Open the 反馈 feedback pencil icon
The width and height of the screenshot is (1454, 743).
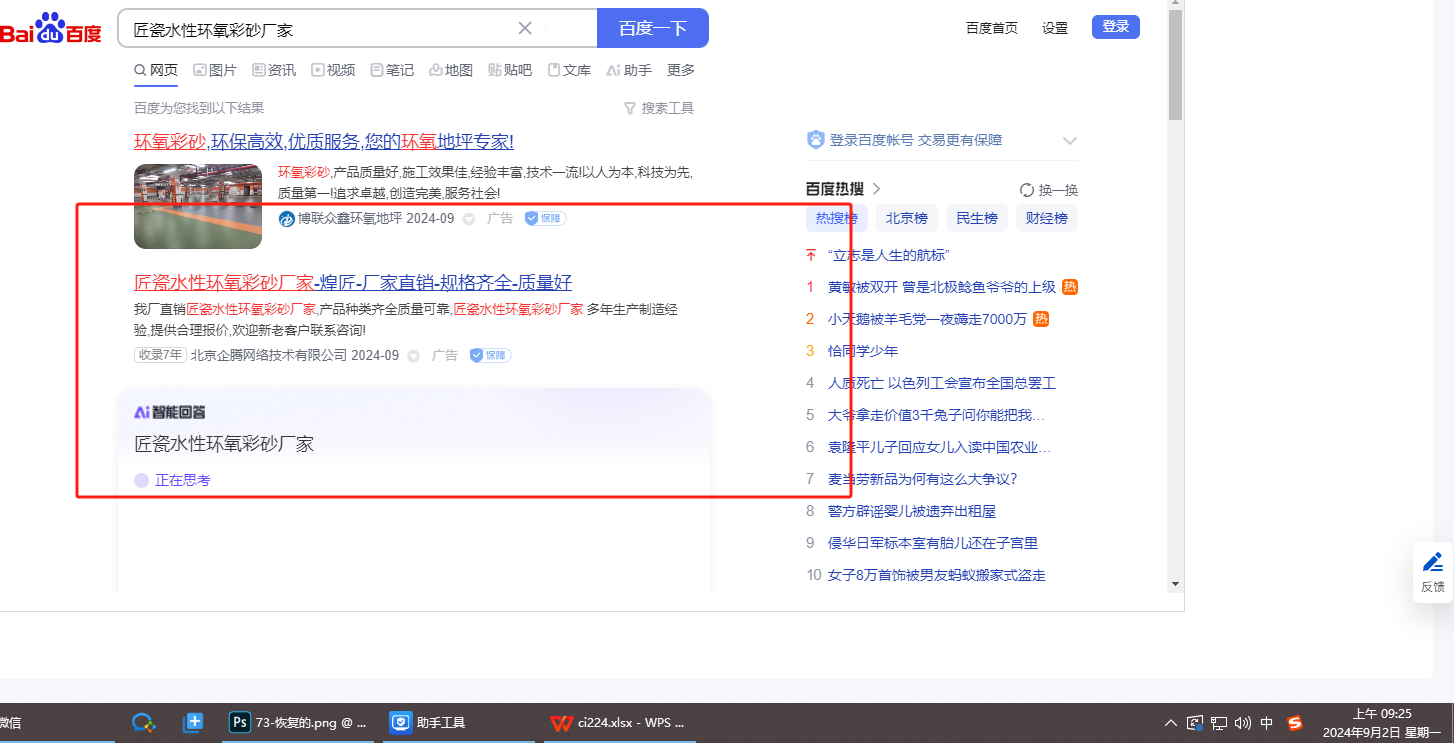tap(1433, 562)
